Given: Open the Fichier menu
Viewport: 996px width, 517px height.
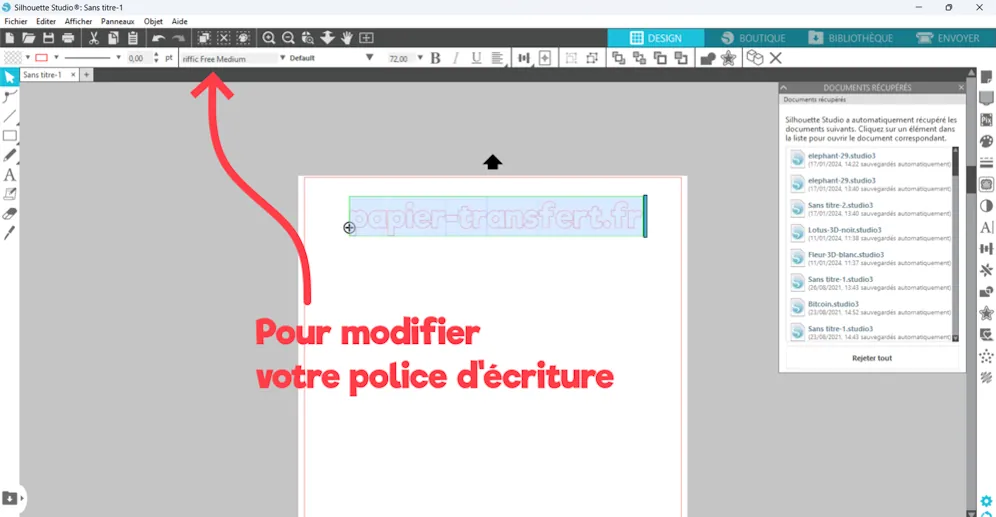Looking at the screenshot, I should 16,21.
